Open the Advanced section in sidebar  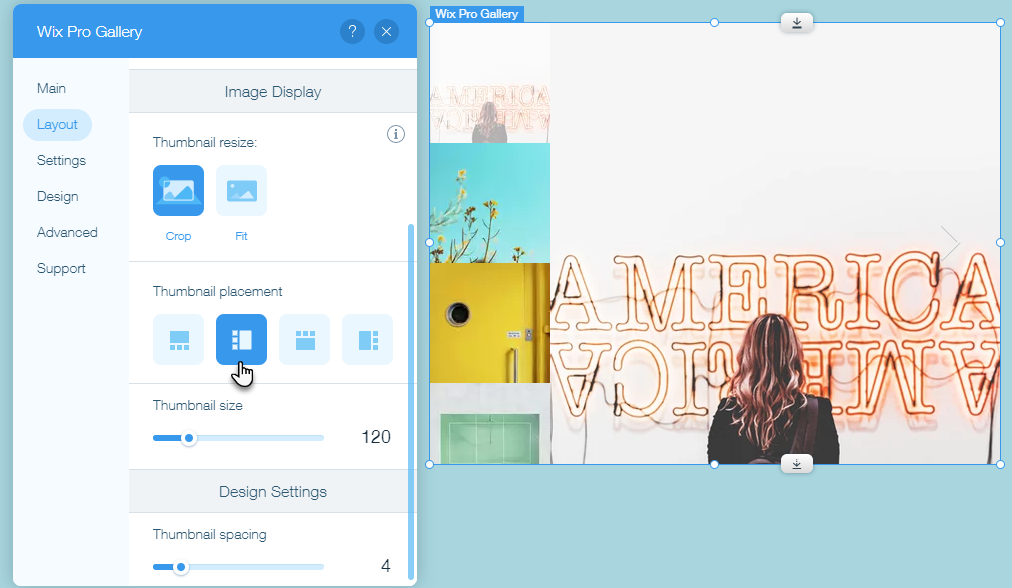point(67,232)
